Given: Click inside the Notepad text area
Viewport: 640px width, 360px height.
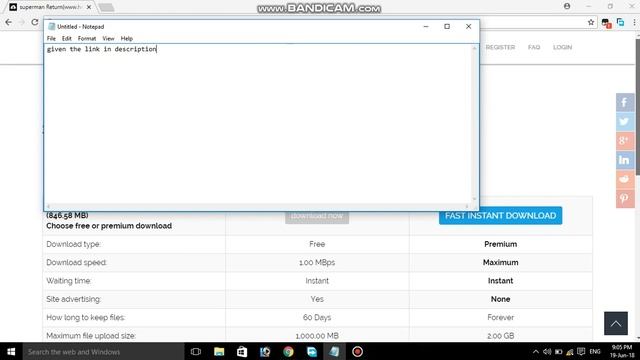Looking at the screenshot, I should 258,124.
